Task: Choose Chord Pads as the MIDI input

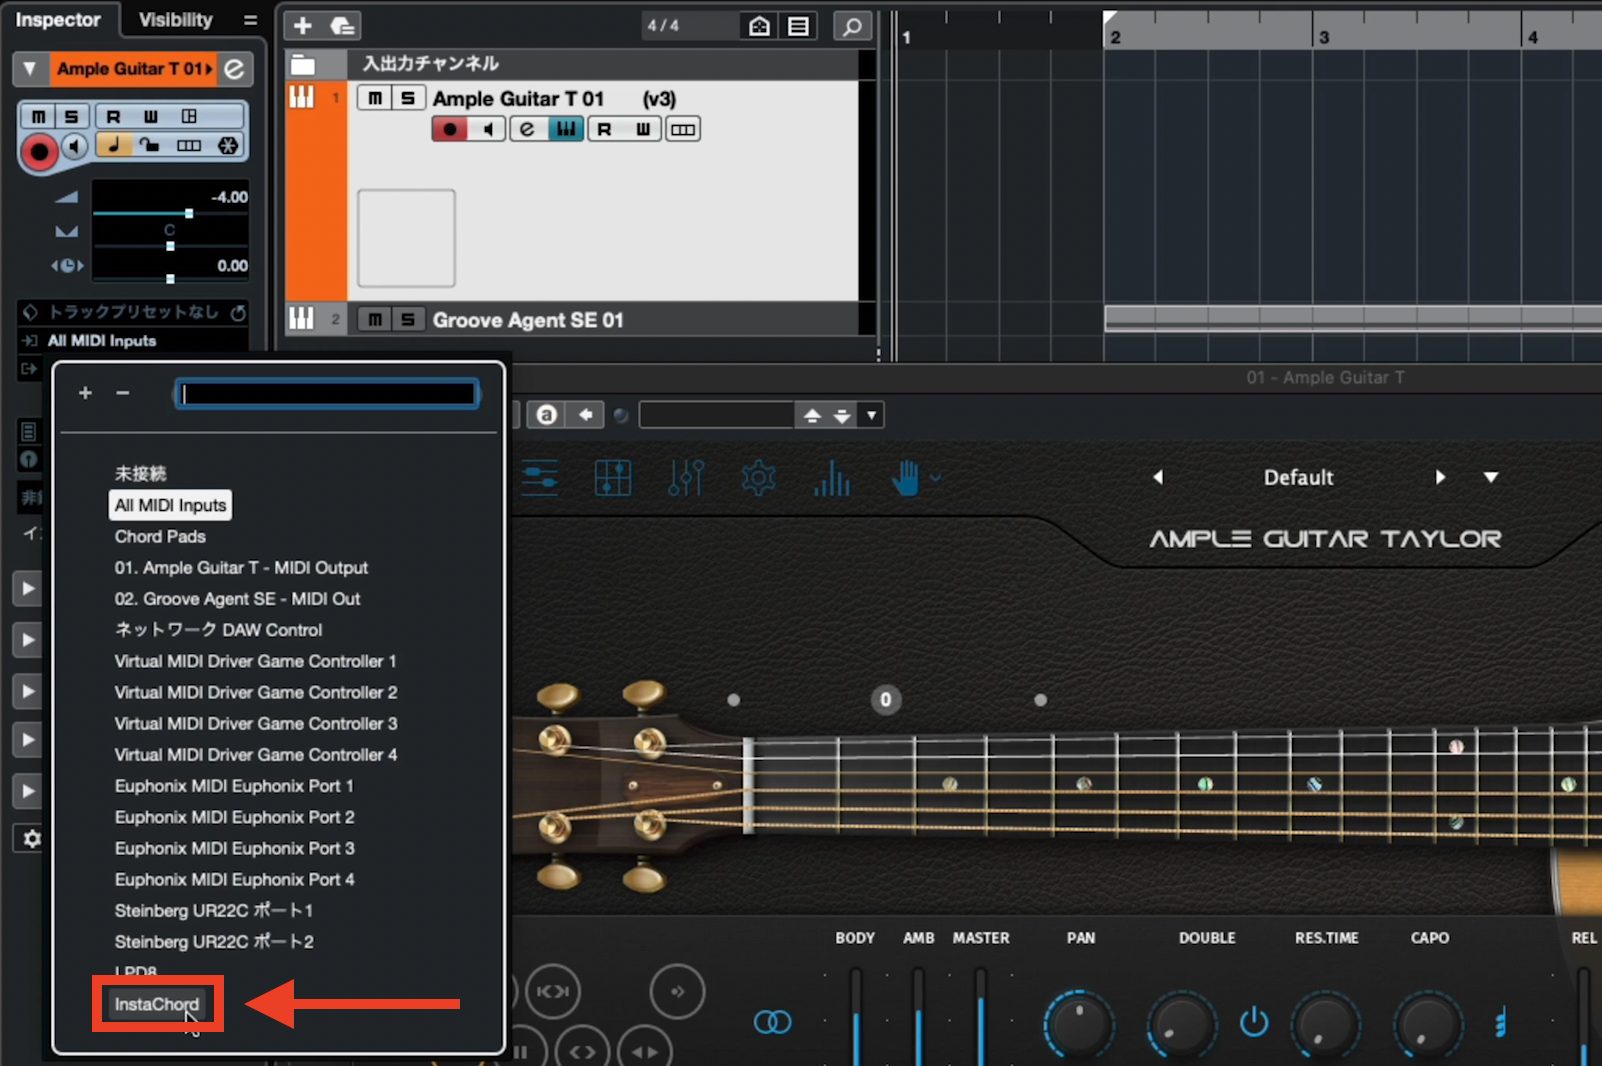Action: 160,537
